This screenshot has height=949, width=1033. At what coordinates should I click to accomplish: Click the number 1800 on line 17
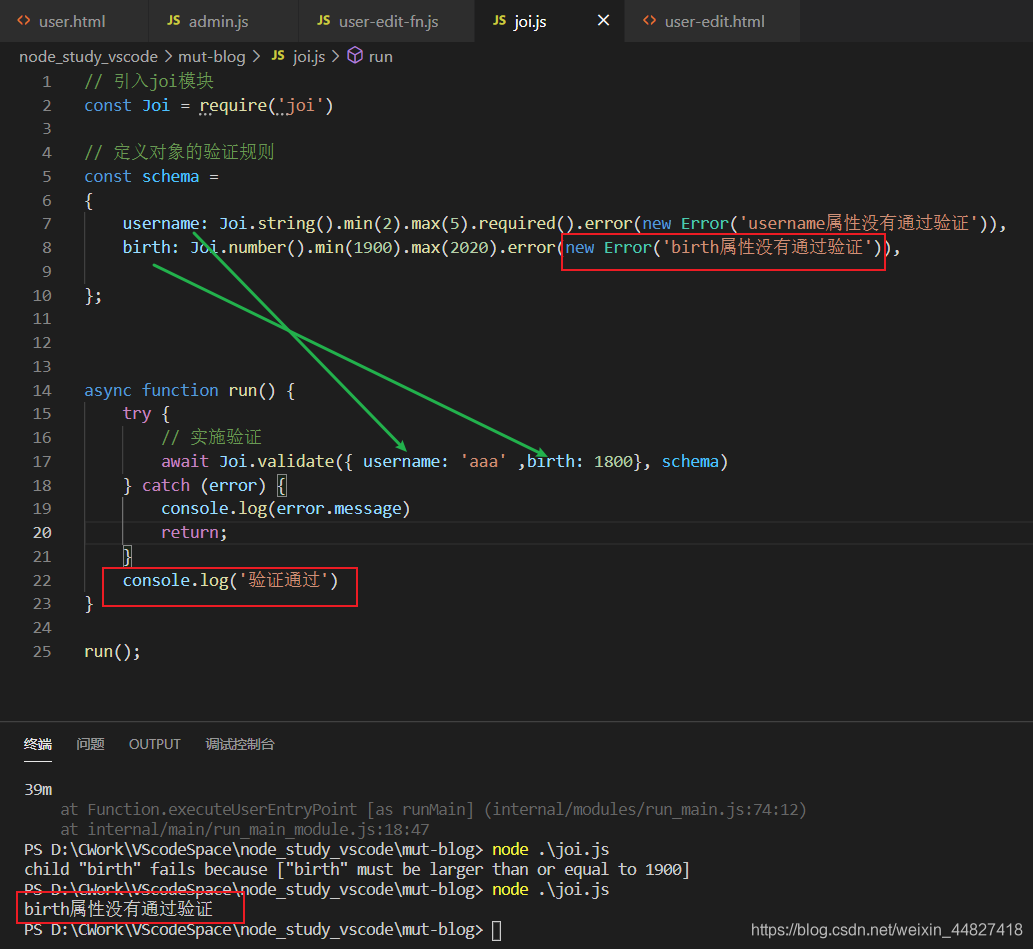point(613,461)
